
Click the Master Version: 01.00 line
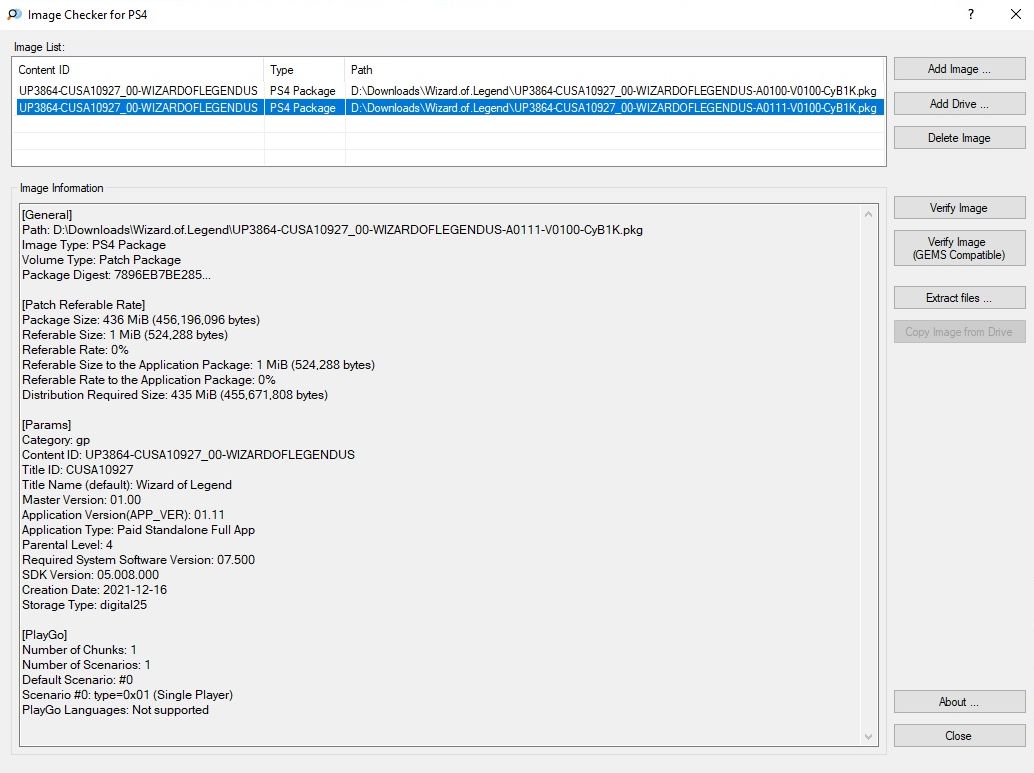pos(82,499)
